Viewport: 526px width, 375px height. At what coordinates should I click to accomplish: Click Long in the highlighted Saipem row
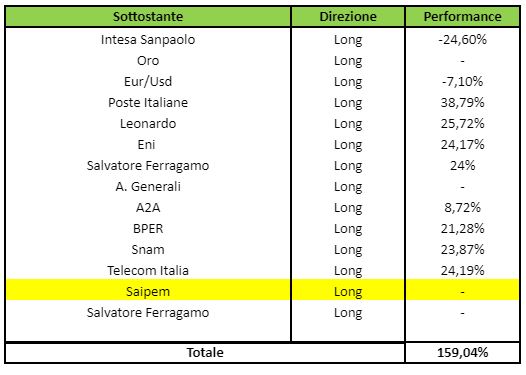[348, 292]
